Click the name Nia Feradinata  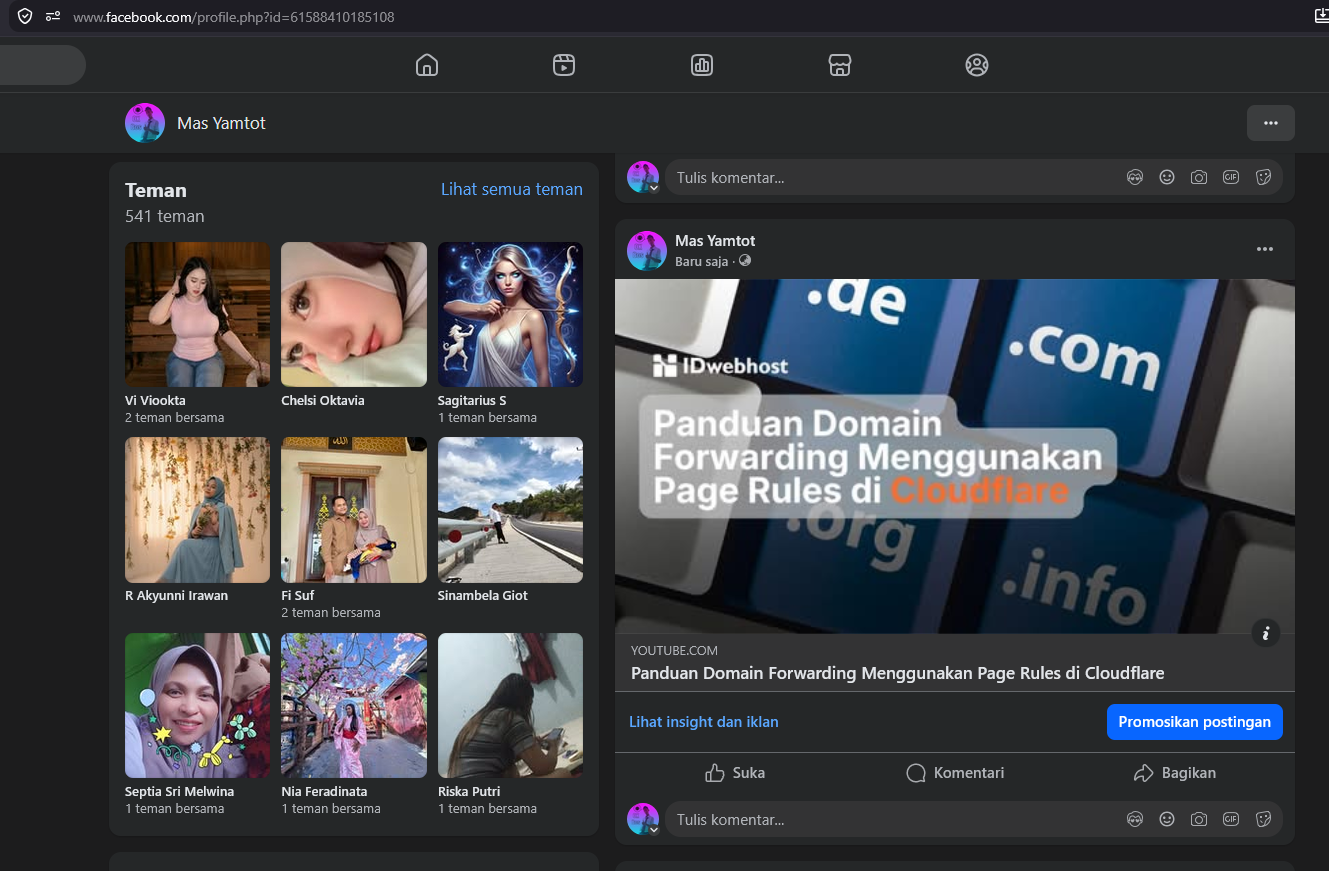pyautogui.click(x=324, y=791)
